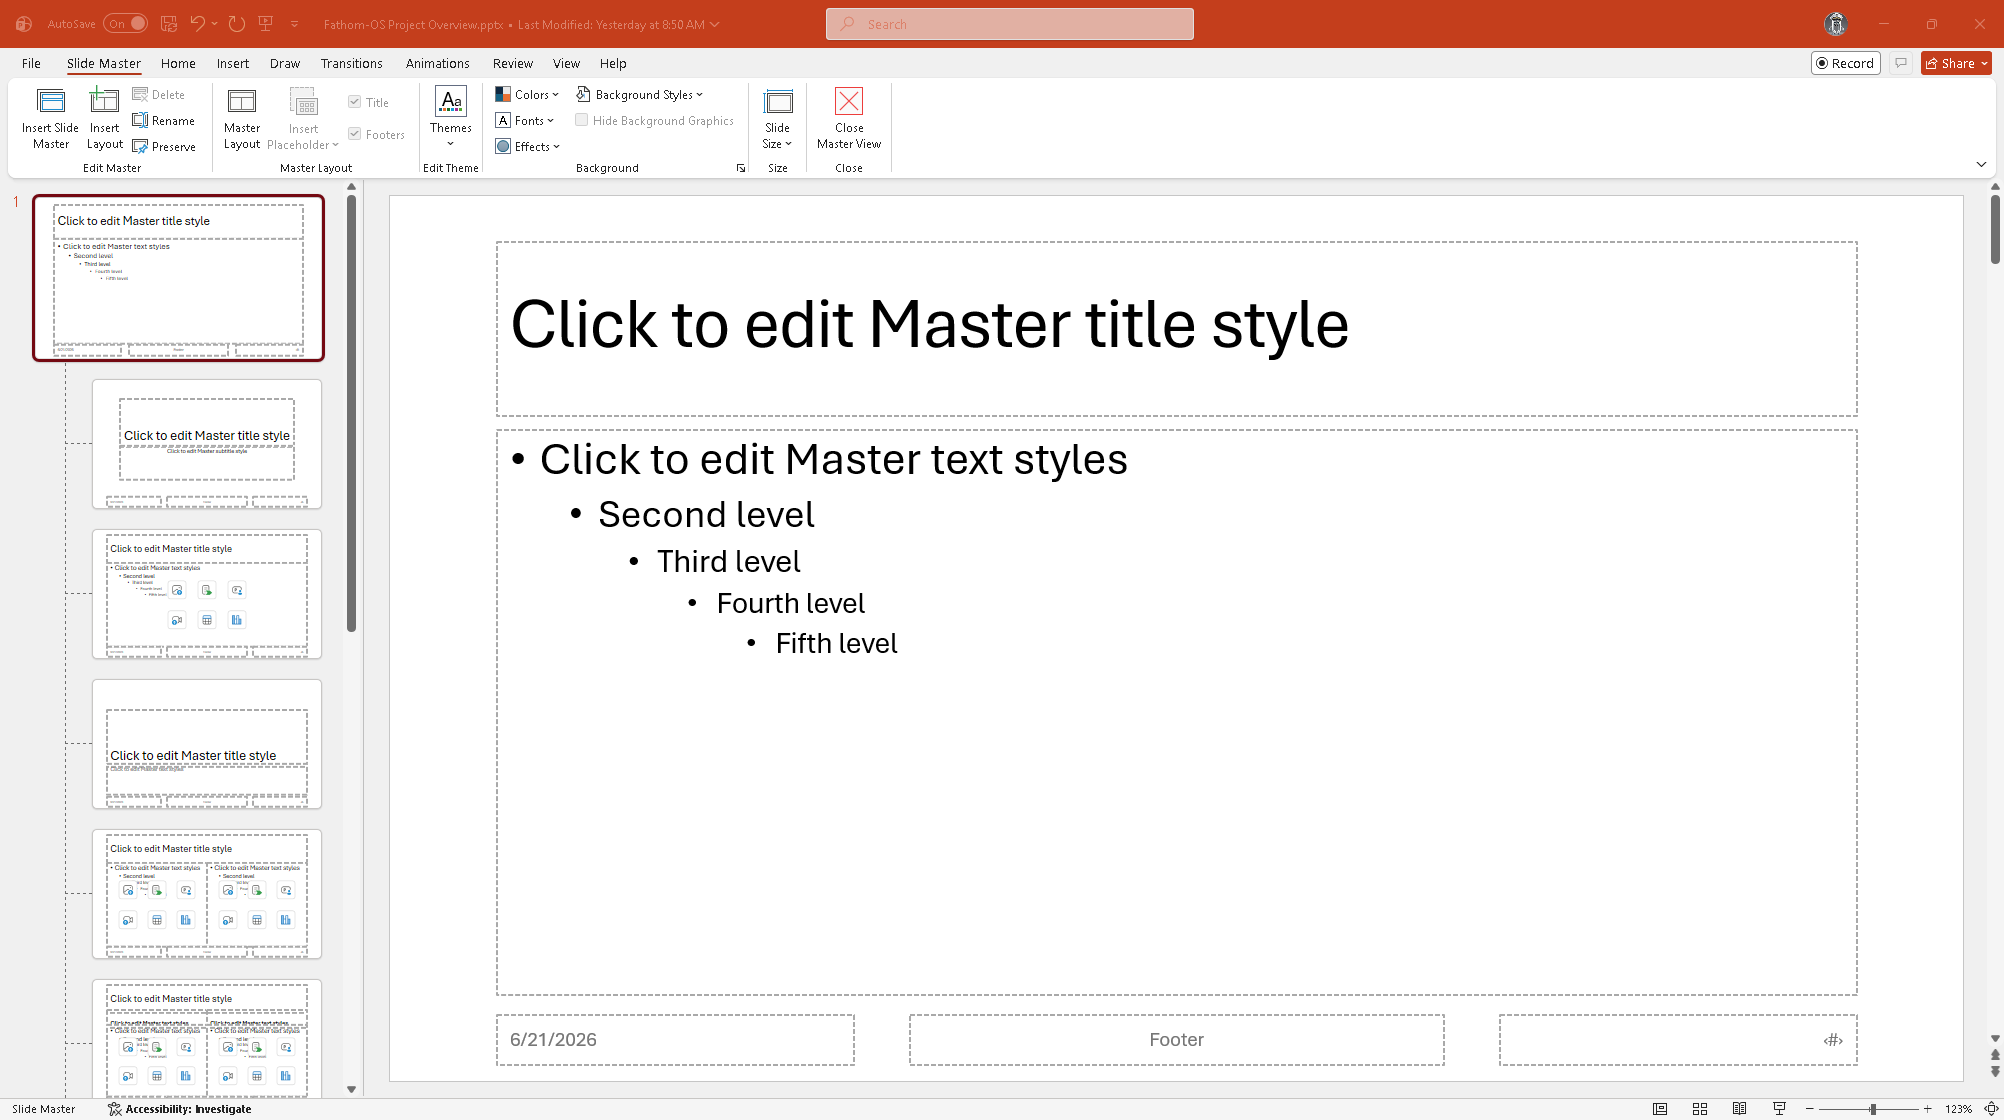The width and height of the screenshot is (2004, 1120).
Task: Open the Effects dropdown
Action: coord(527,146)
